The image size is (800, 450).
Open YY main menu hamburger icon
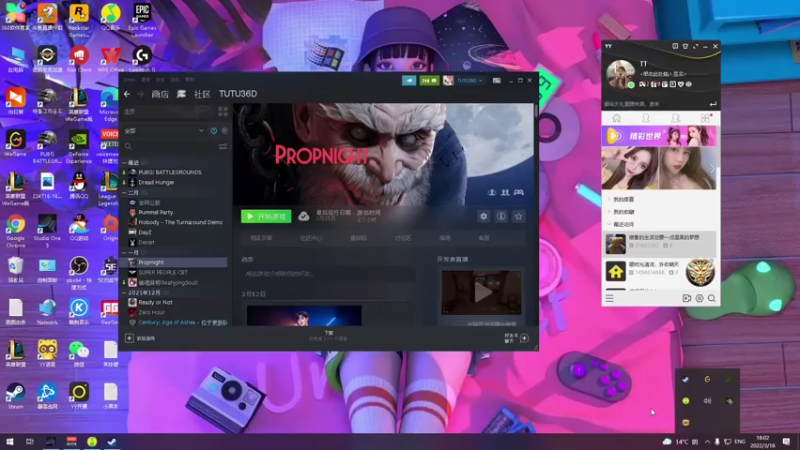[x=610, y=298]
